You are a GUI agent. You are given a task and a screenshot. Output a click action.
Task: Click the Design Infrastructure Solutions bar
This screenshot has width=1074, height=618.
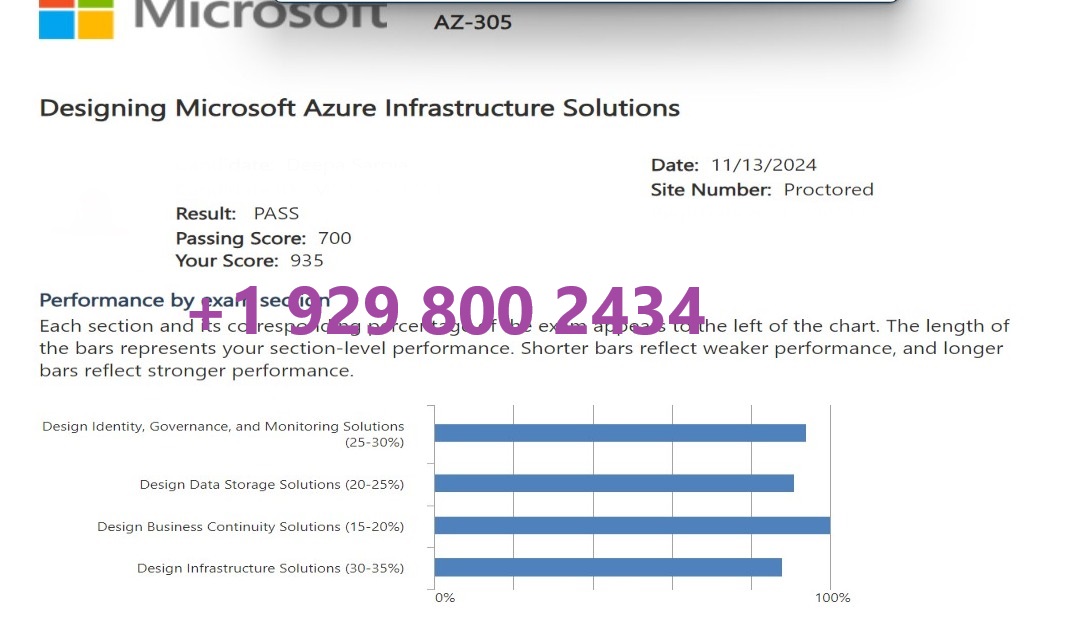(608, 567)
